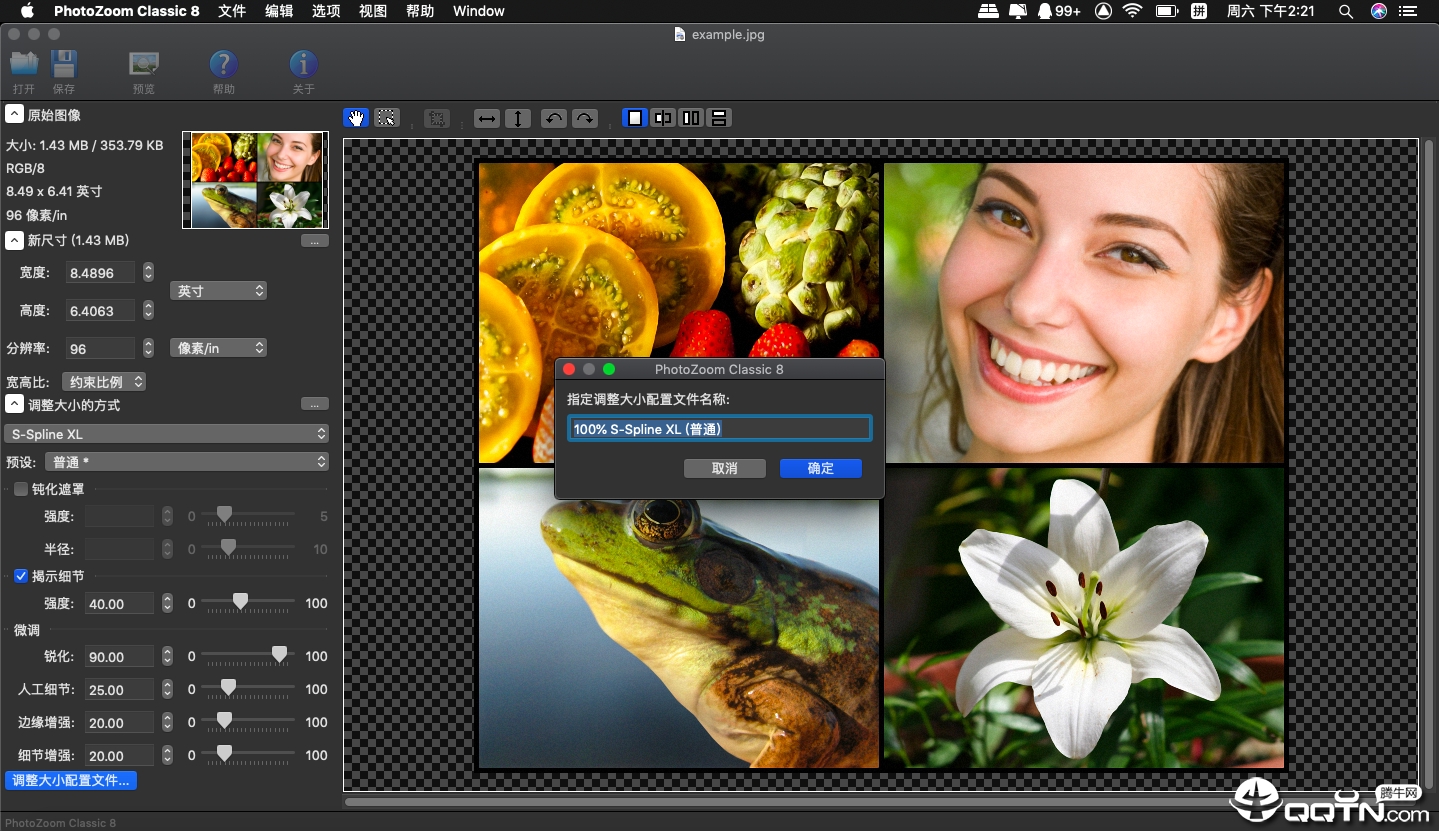Click the 分辨率 96 input field
The image size is (1439, 831).
pyautogui.click(x=100, y=348)
